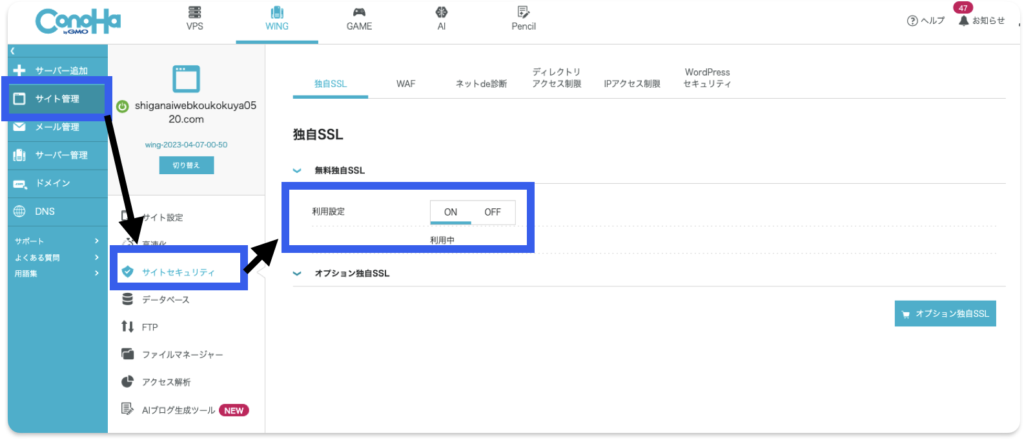Switch to the WAF tab
The image size is (1024, 440).
coord(405,84)
